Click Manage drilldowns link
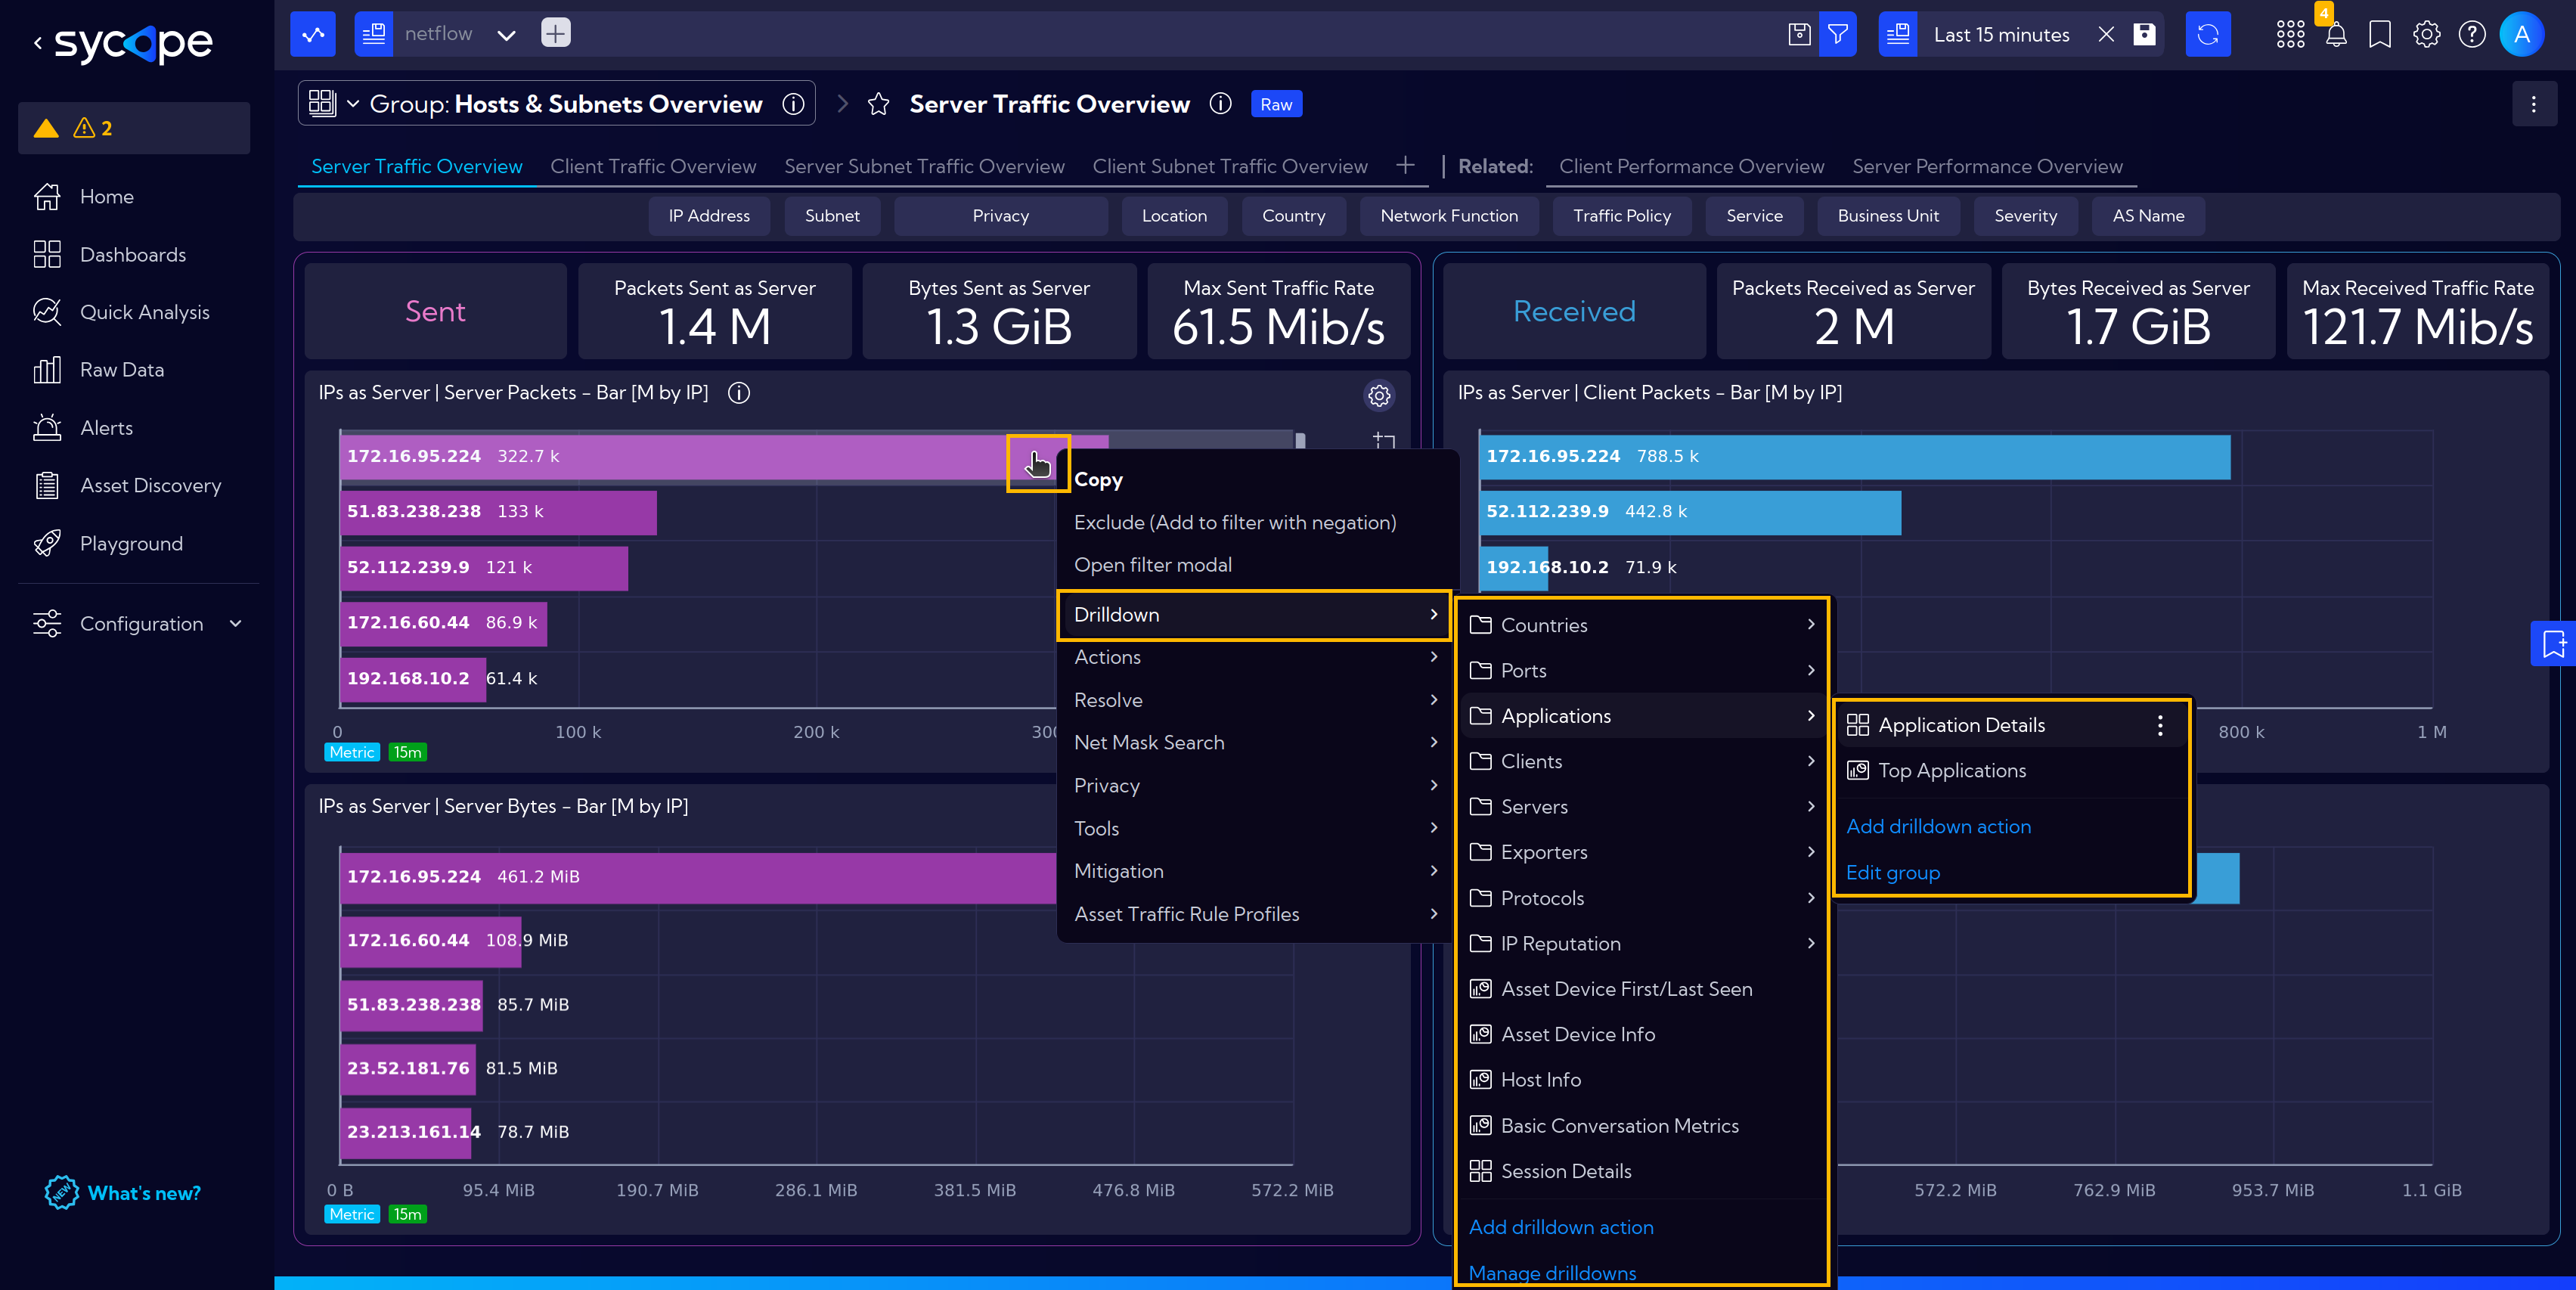 click(1552, 1273)
